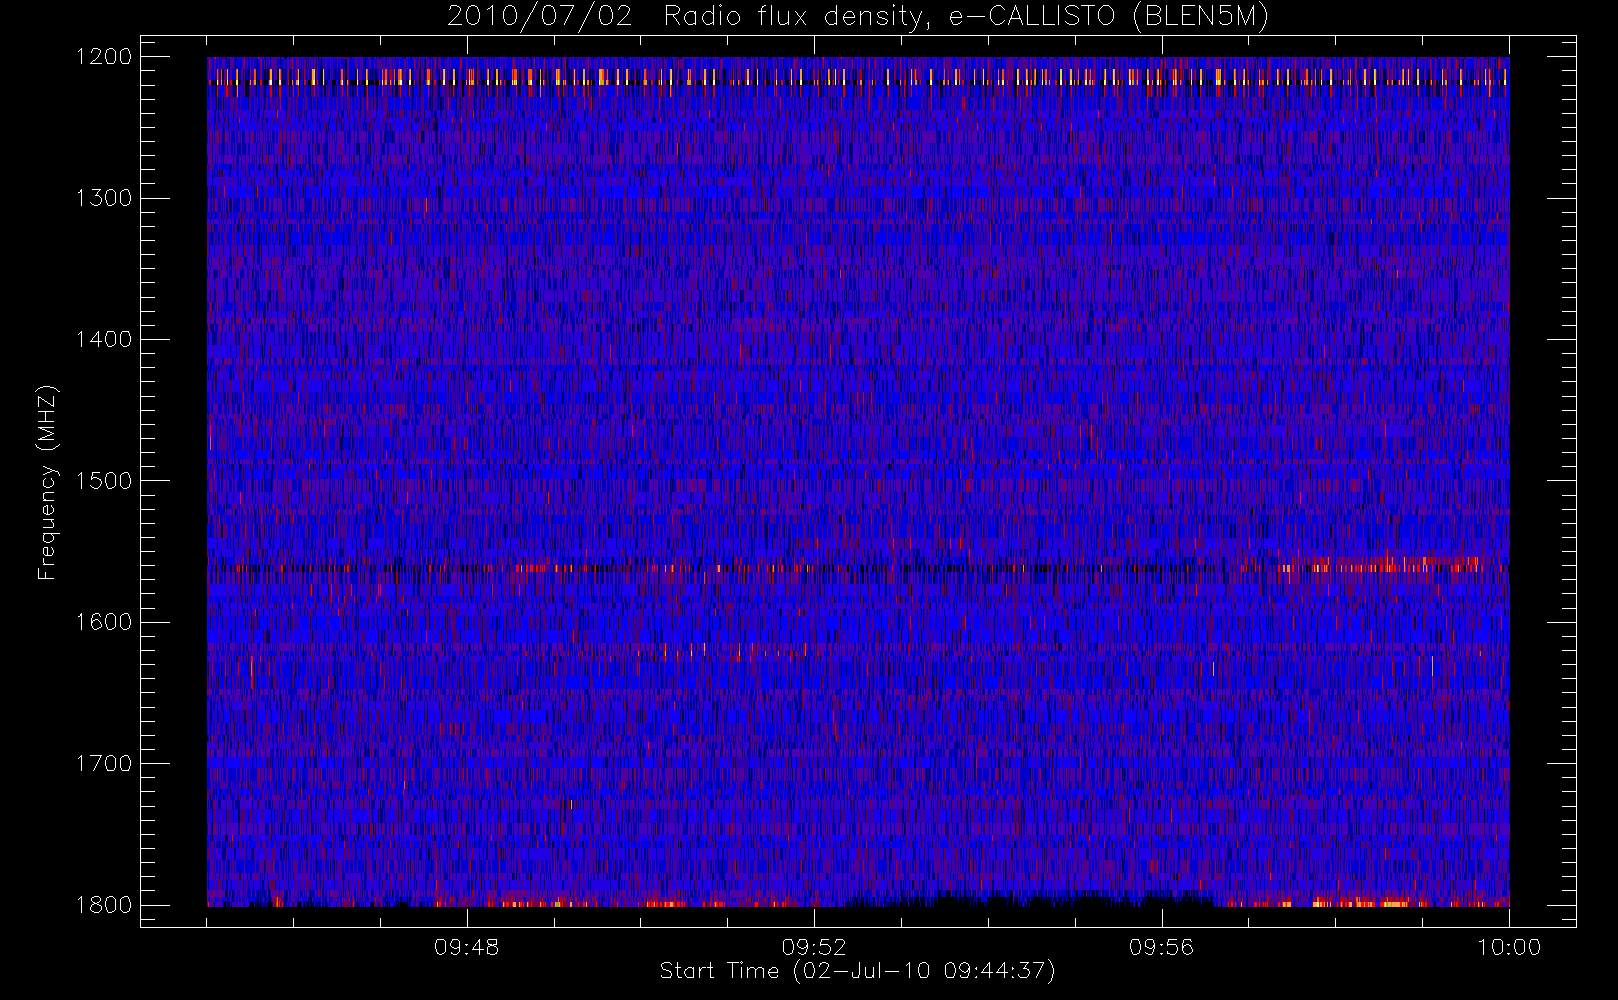Select the 1700 frequency tick label
The image size is (1618, 1000).
pyautogui.click(x=104, y=763)
